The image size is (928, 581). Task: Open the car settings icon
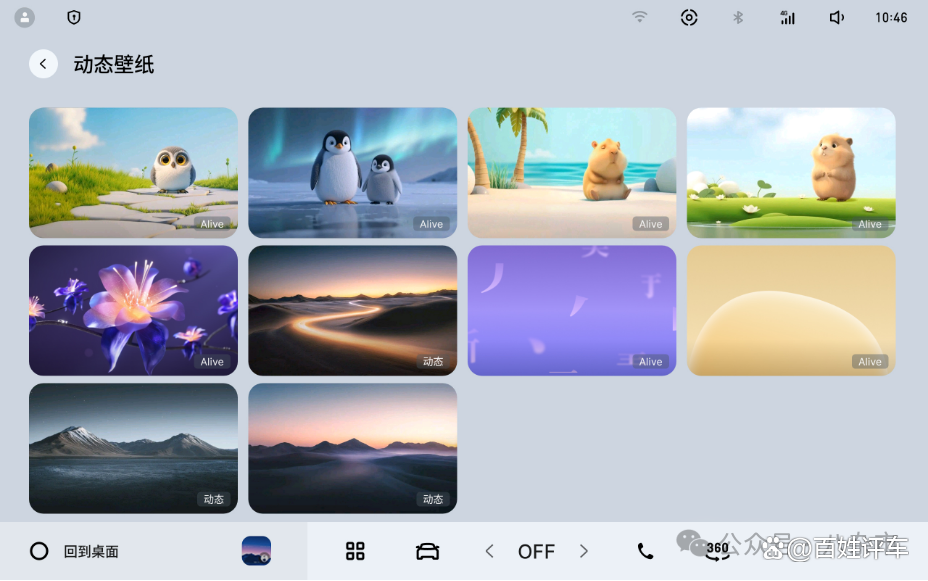click(x=427, y=551)
